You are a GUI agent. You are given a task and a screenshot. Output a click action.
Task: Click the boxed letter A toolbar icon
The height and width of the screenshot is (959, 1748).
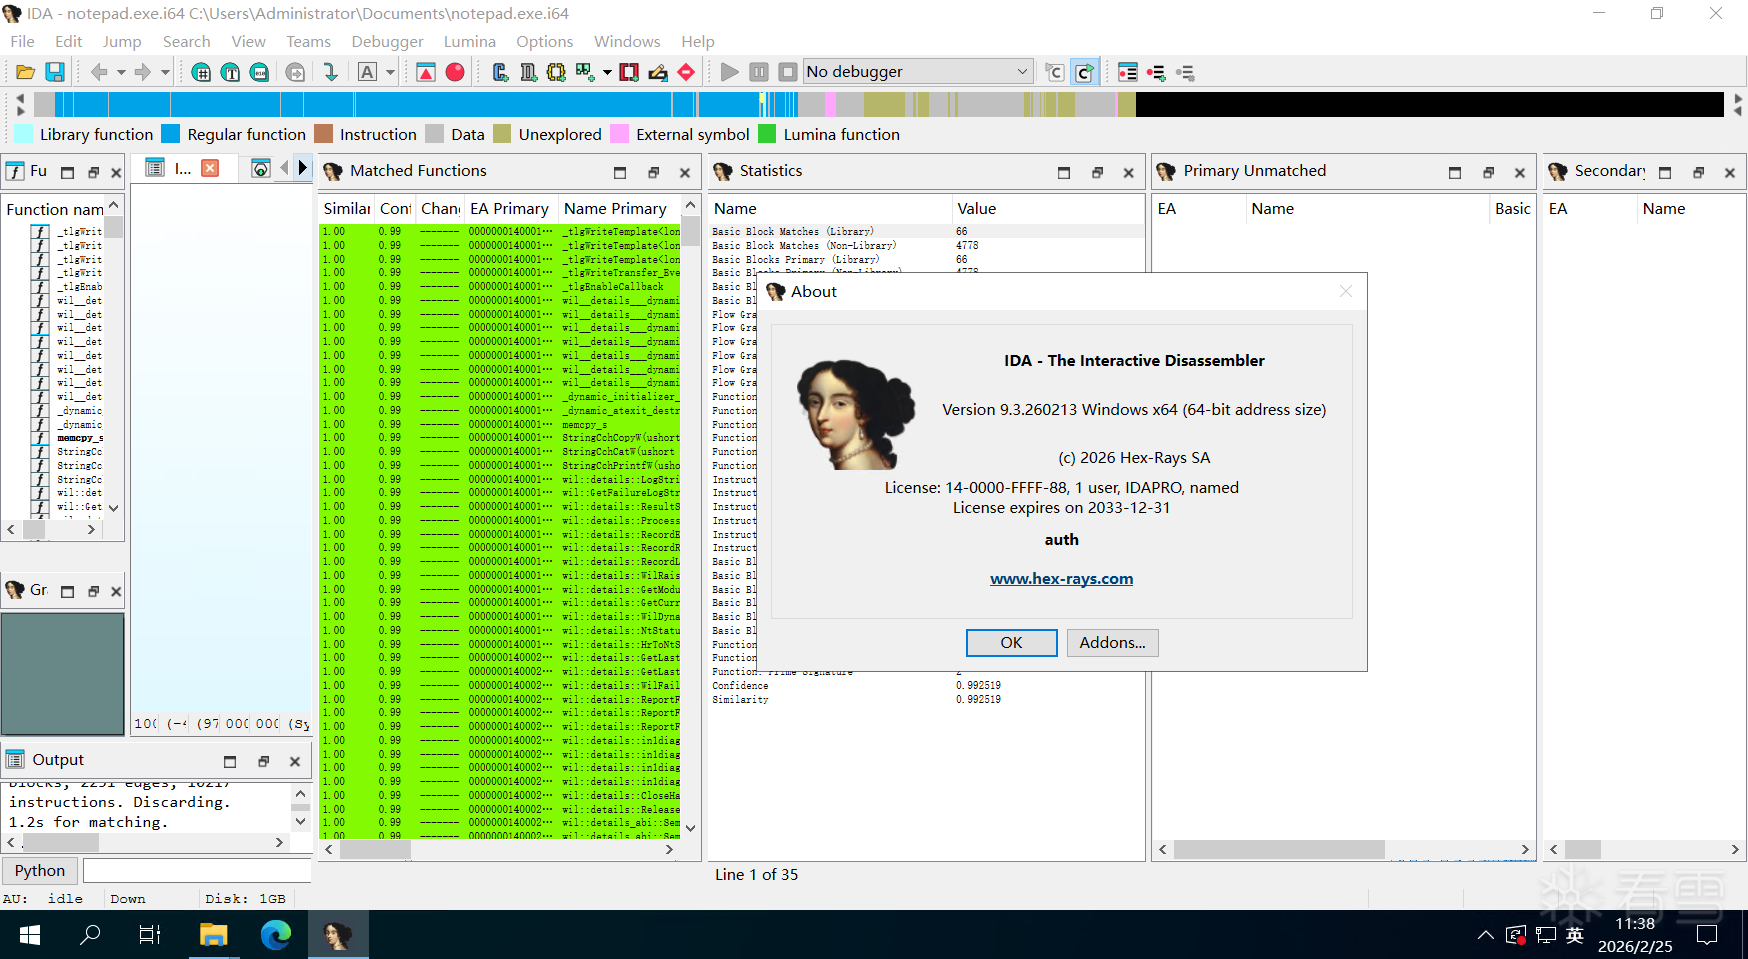point(368,72)
